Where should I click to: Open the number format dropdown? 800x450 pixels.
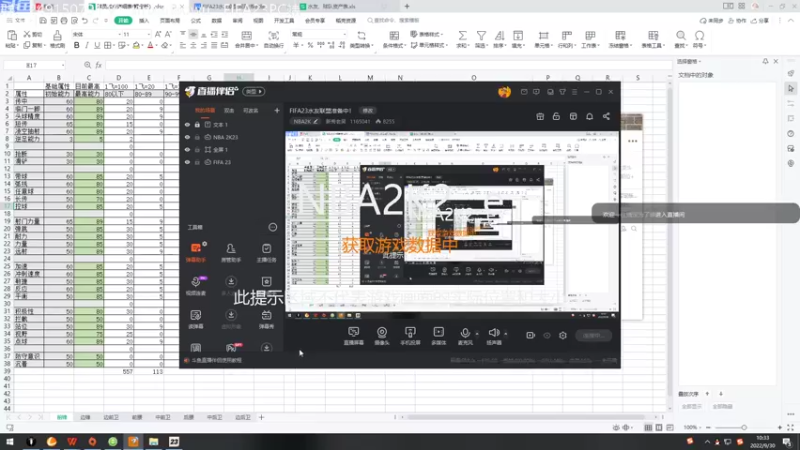coord(344,34)
